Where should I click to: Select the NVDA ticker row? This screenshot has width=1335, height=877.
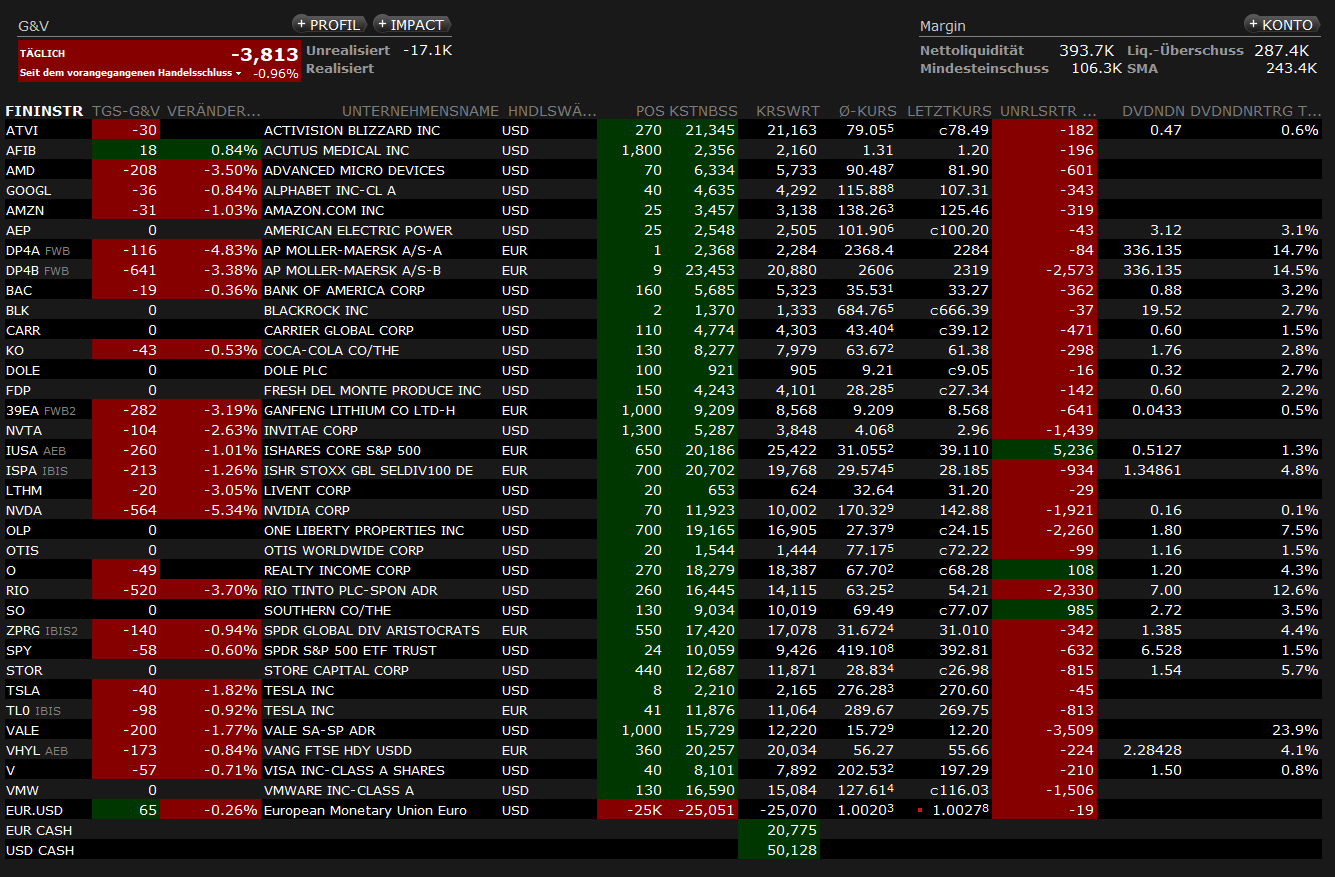tap(24, 510)
